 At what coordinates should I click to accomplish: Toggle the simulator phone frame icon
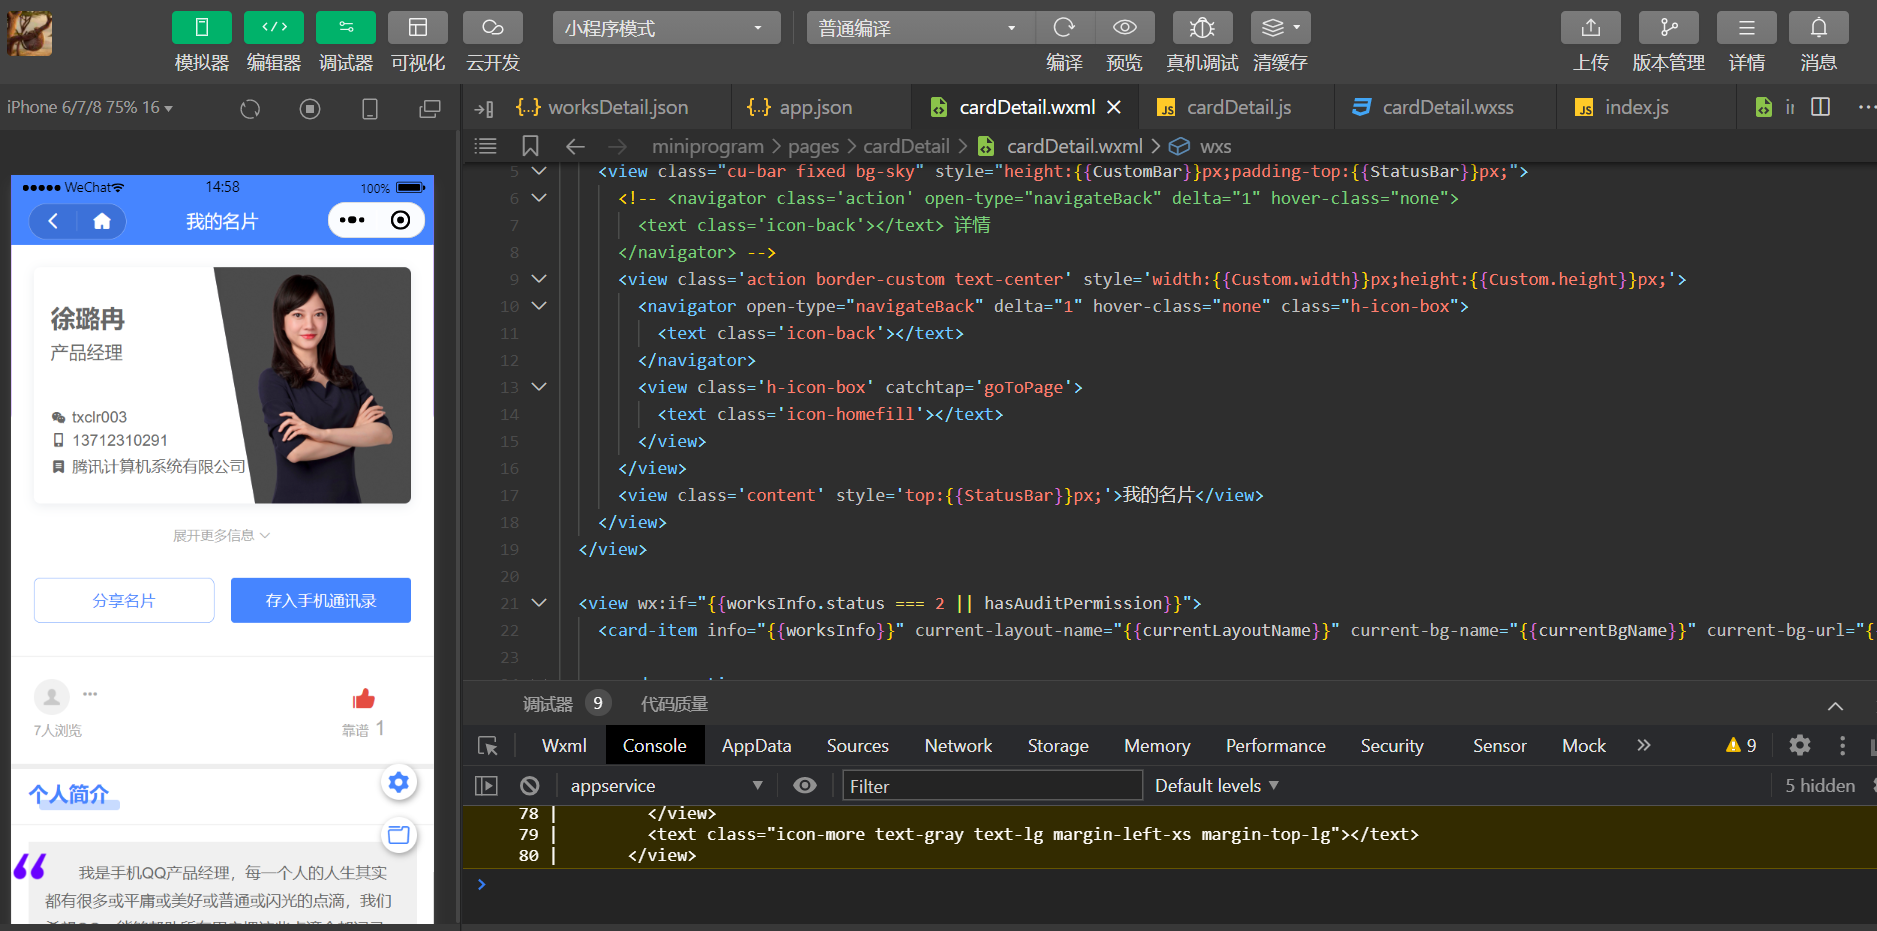click(x=370, y=108)
